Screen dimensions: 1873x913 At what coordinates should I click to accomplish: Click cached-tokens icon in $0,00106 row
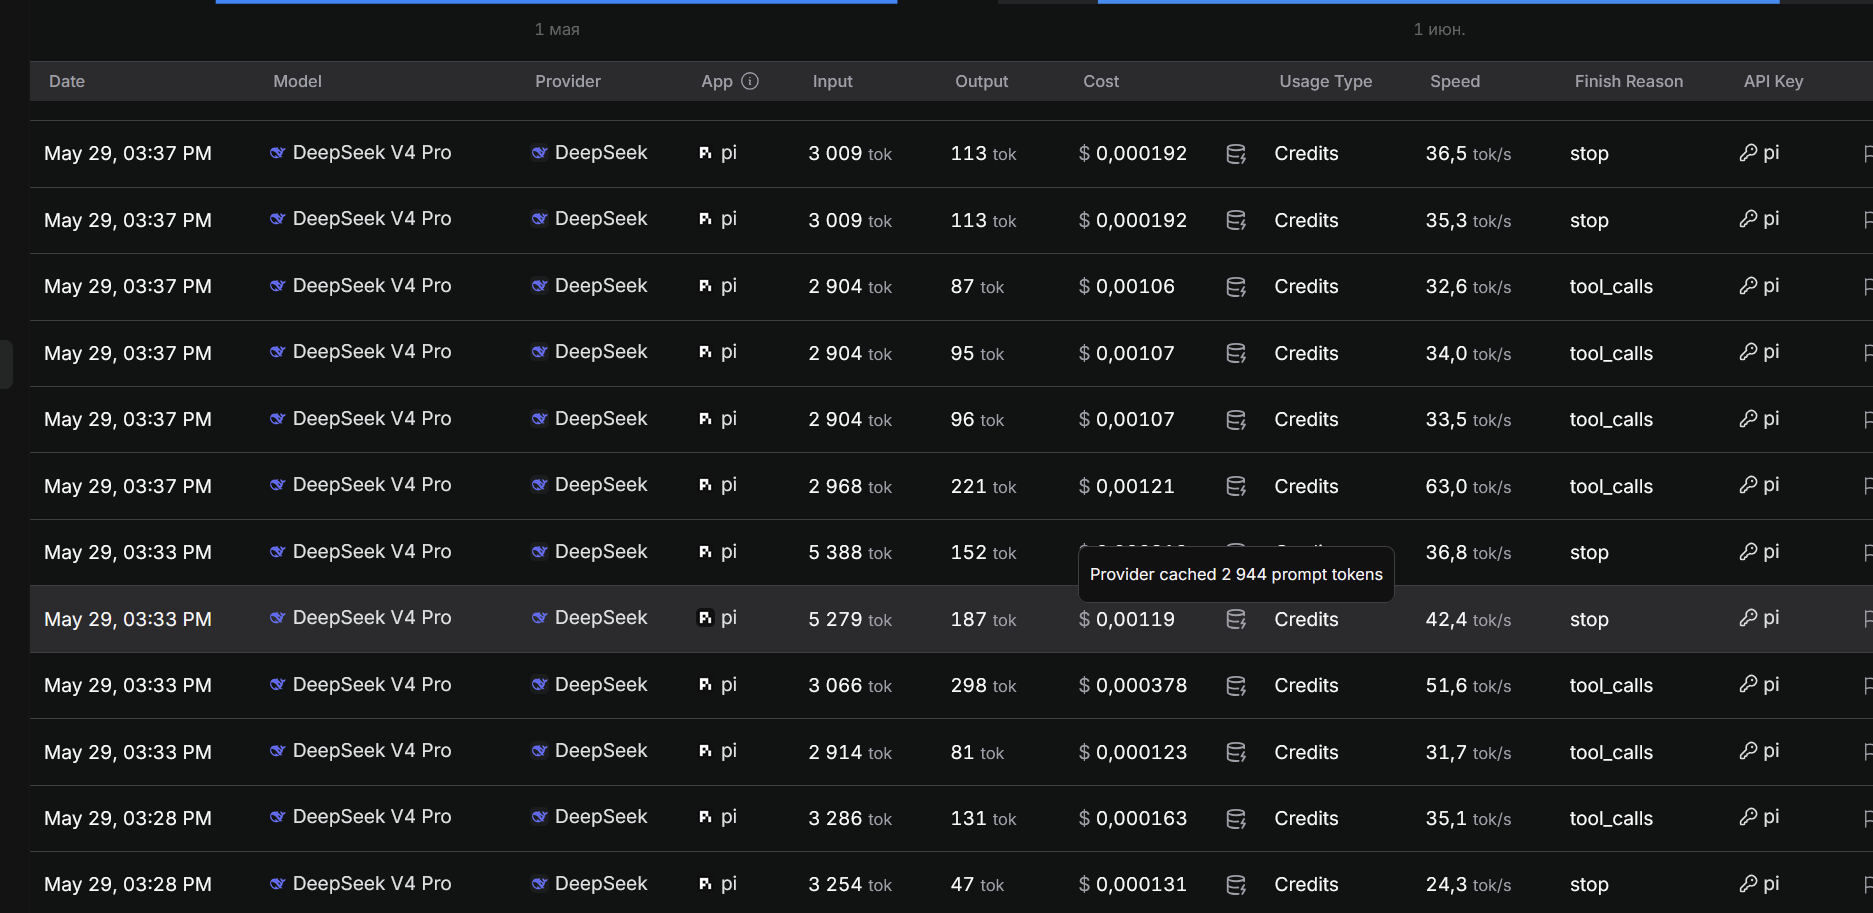[x=1236, y=287]
